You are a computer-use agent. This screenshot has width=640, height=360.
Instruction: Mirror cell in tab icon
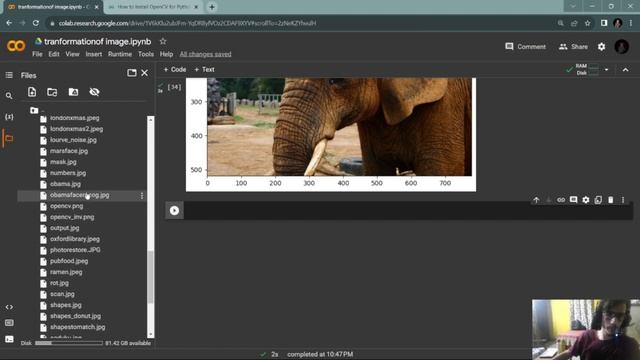(x=598, y=200)
